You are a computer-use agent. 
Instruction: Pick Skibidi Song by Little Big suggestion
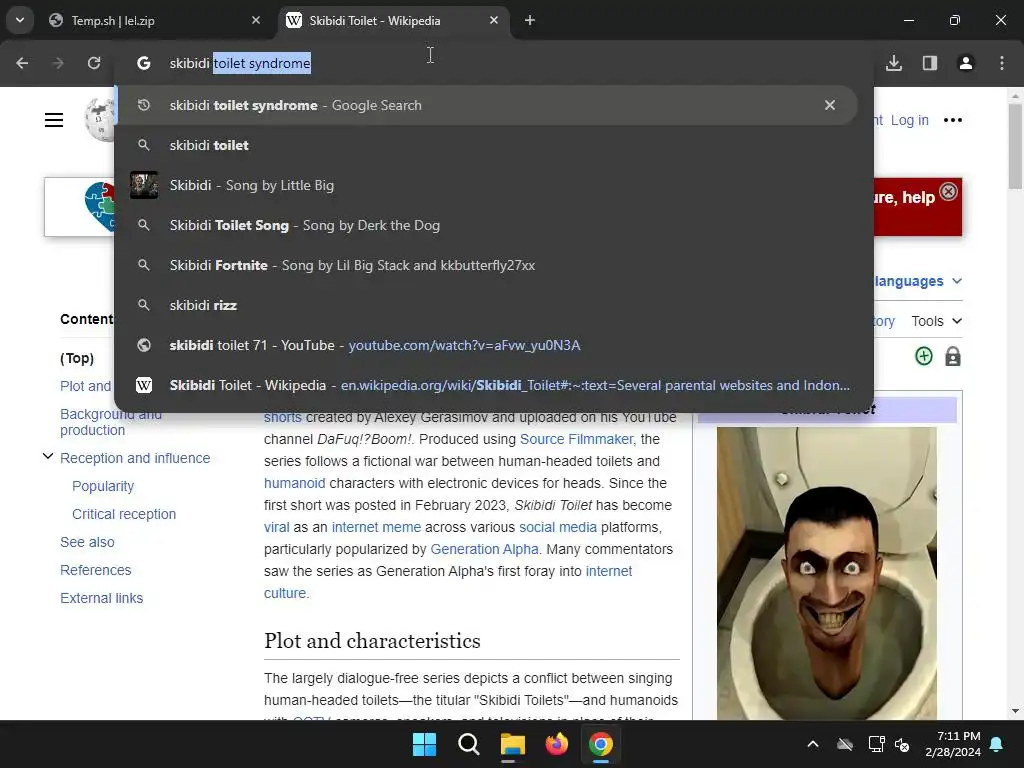click(487, 185)
